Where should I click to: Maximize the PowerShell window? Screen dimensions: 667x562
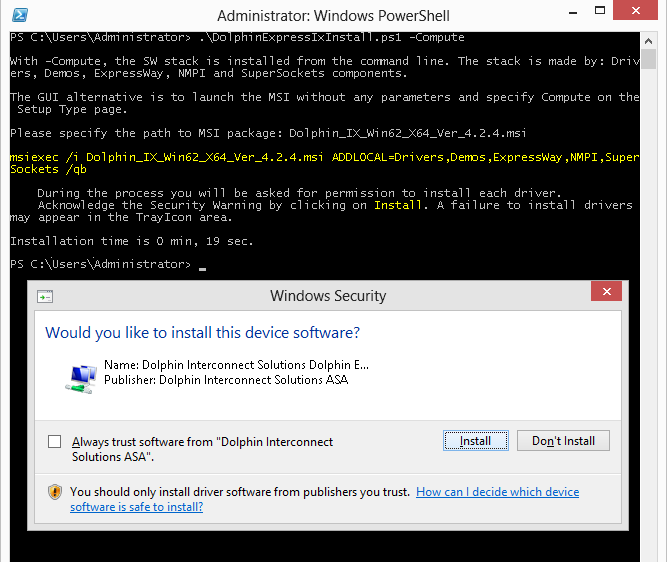pos(600,11)
